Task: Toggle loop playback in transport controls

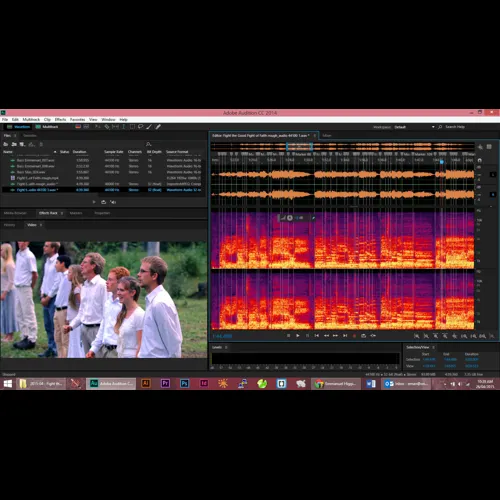Action: pos(363,336)
